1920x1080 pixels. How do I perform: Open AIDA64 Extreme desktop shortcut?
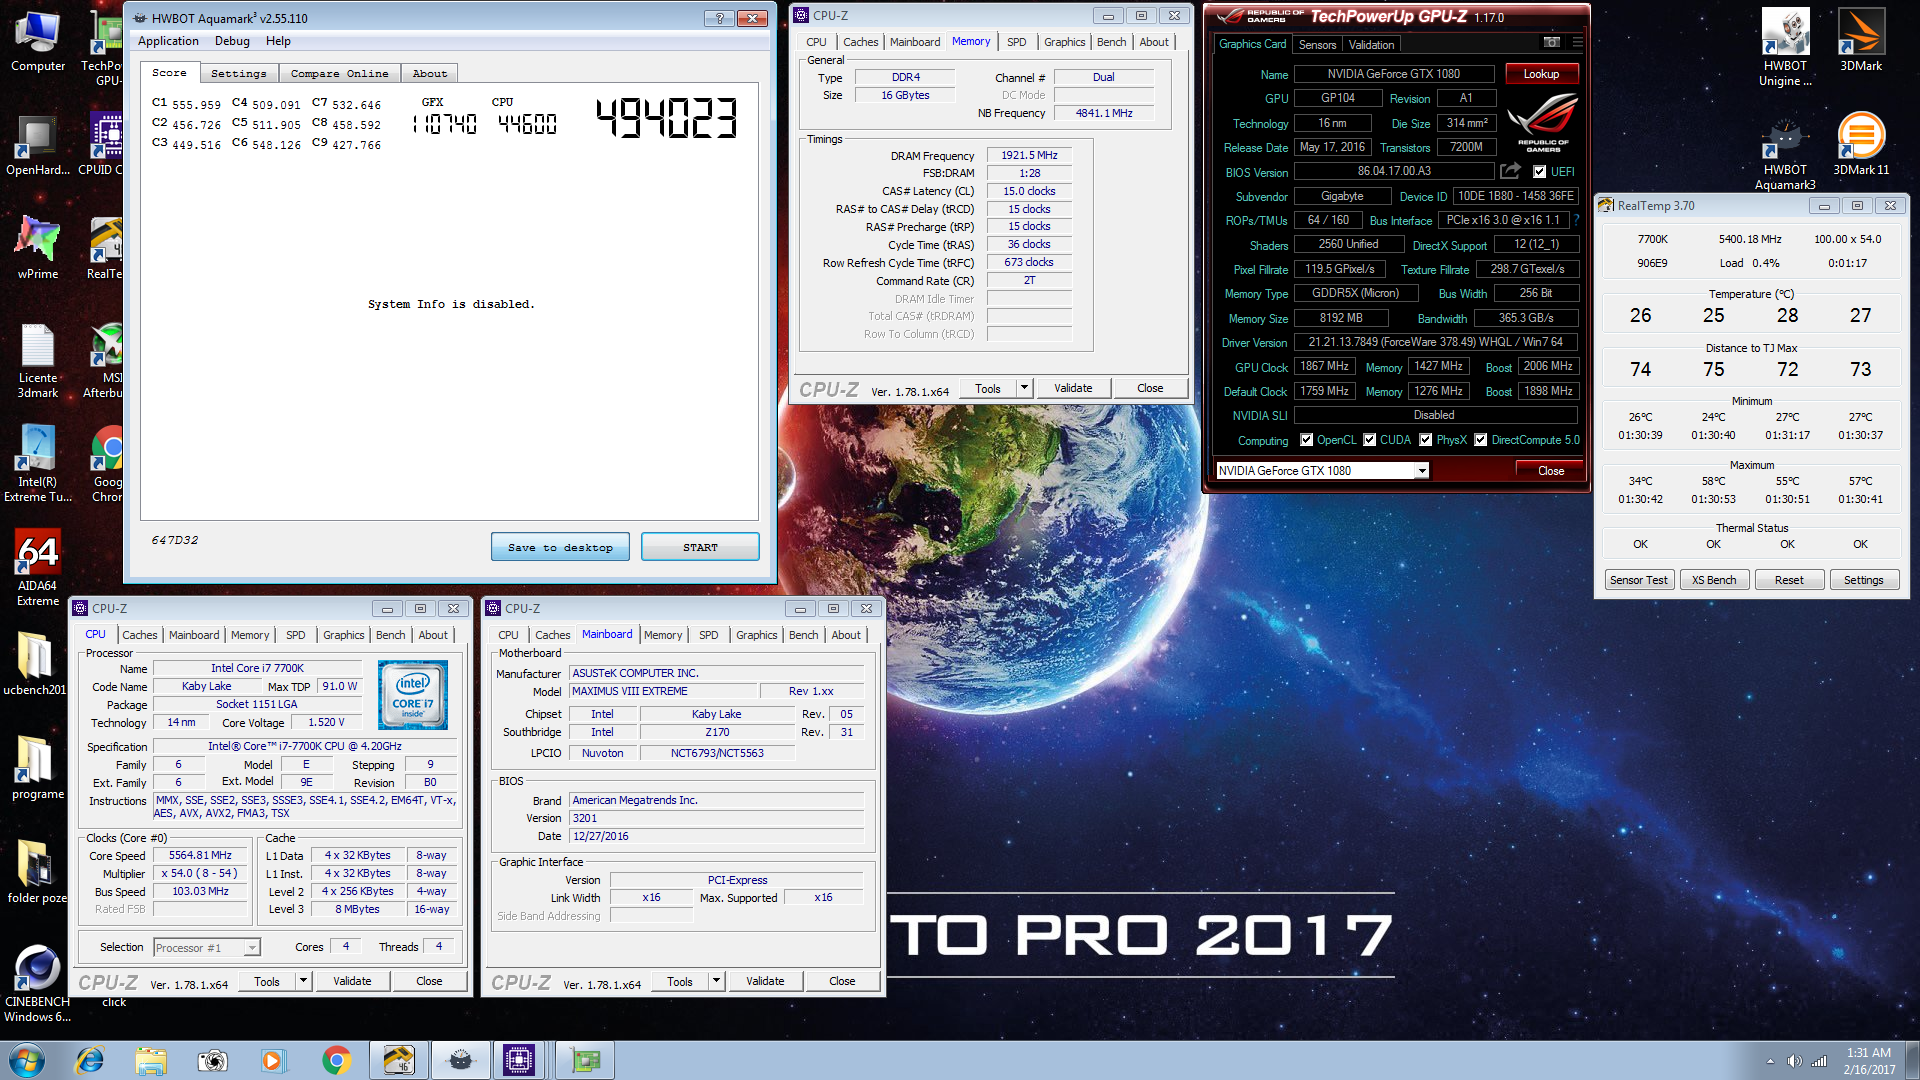(x=38, y=568)
